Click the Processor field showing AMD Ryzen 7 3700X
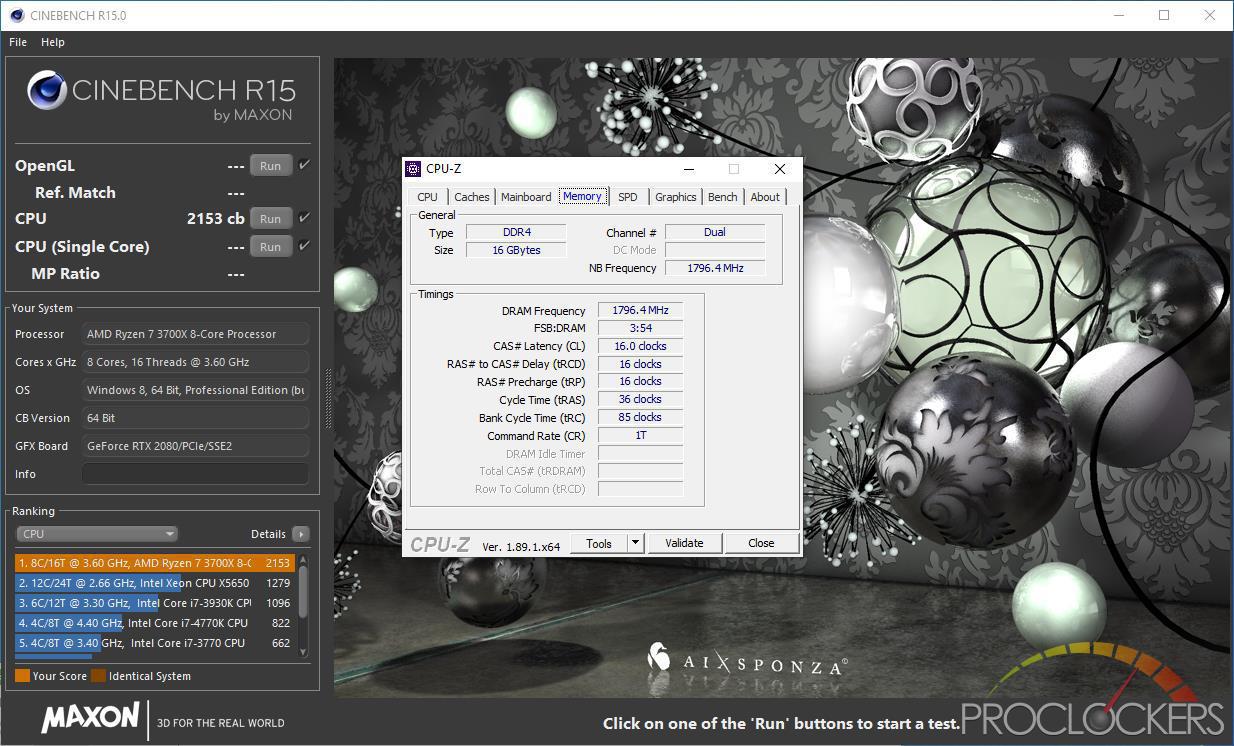 [195, 334]
